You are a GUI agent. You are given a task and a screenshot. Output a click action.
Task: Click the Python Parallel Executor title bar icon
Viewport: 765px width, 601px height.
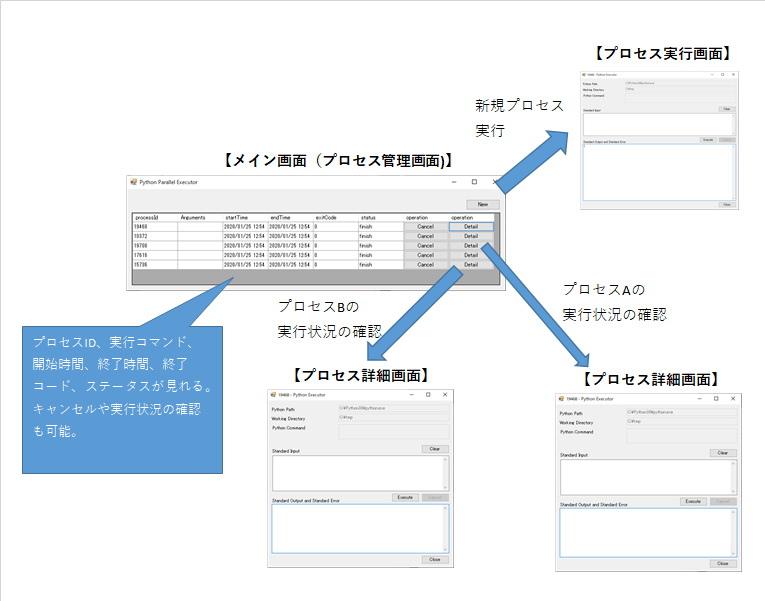[x=133, y=182]
